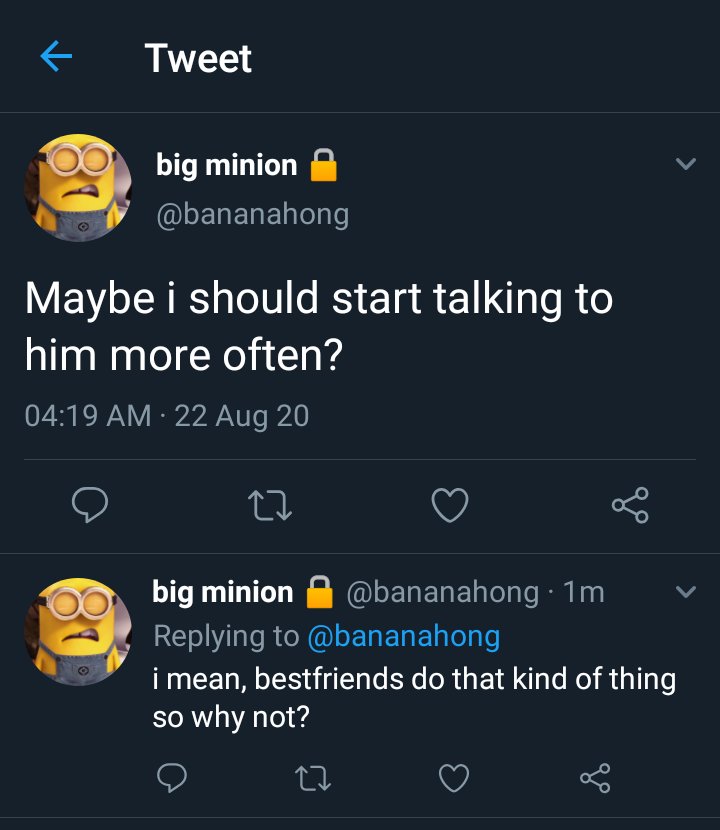Reply to the main tweet via speech bubble icon
Viewport: 720px width, 830px height.
click(x=90, y=504)
